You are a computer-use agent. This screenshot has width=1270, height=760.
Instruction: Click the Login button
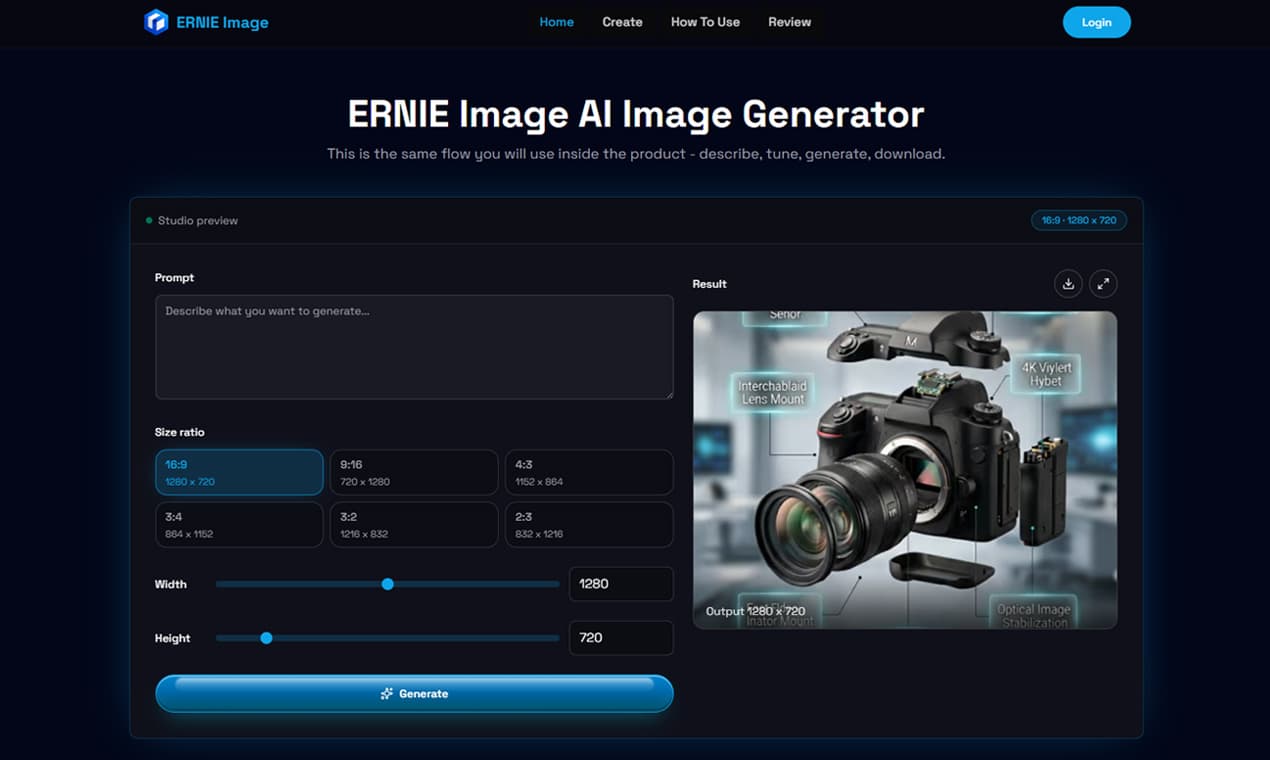coord(1096,21)
